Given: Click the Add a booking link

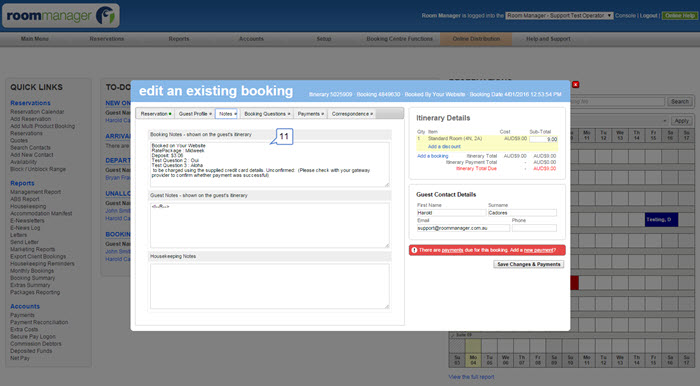Looking at the screenshot, I should click(432, 156).
